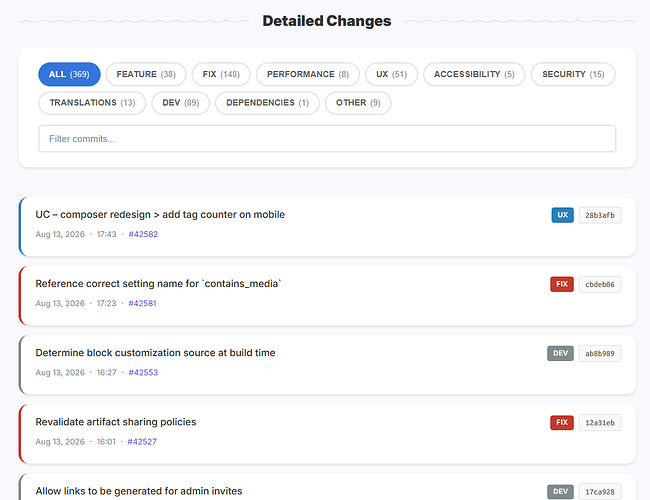Open pull request link #42553

[143, 373]
